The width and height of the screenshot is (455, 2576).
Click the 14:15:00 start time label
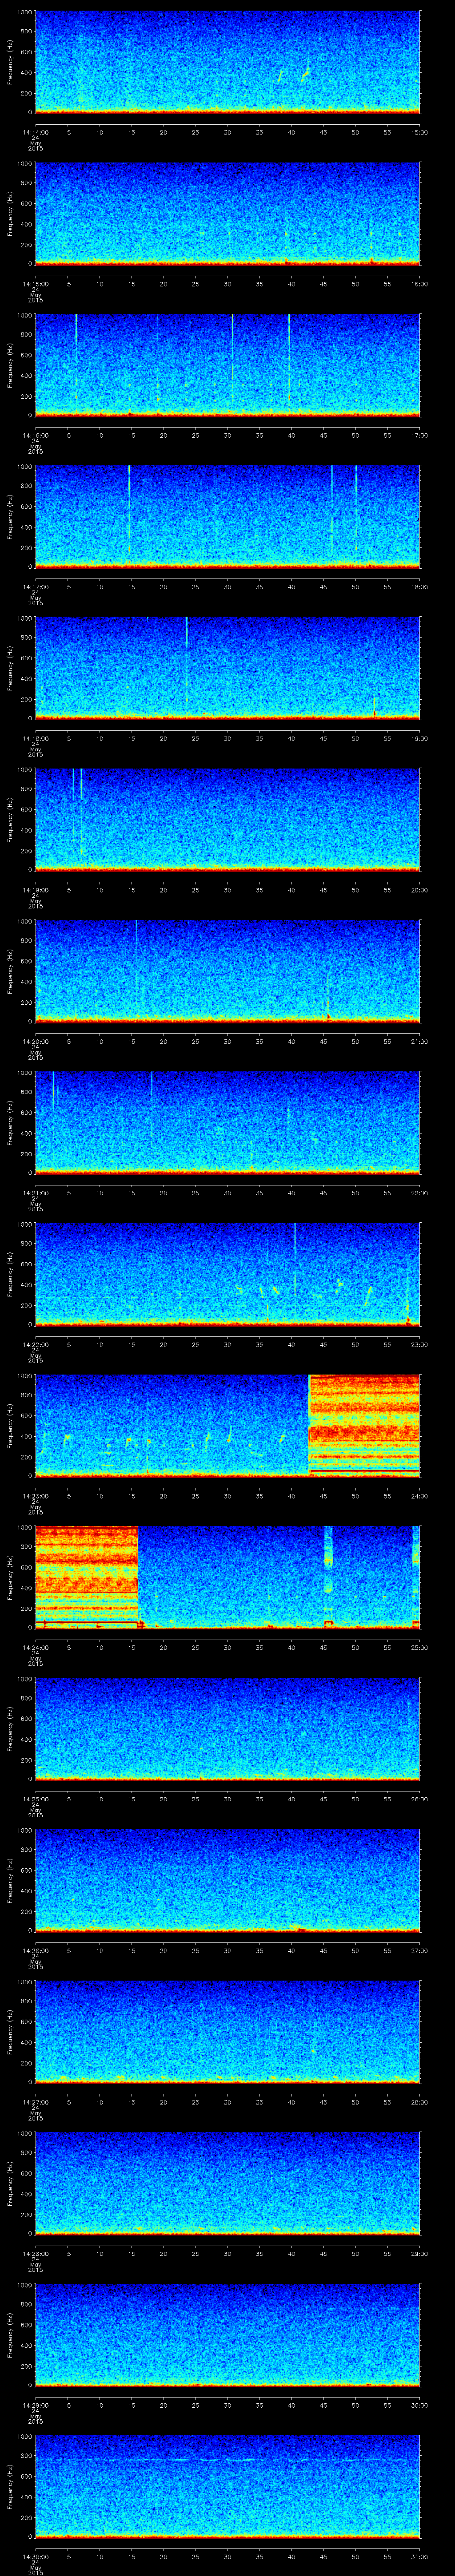35,284
